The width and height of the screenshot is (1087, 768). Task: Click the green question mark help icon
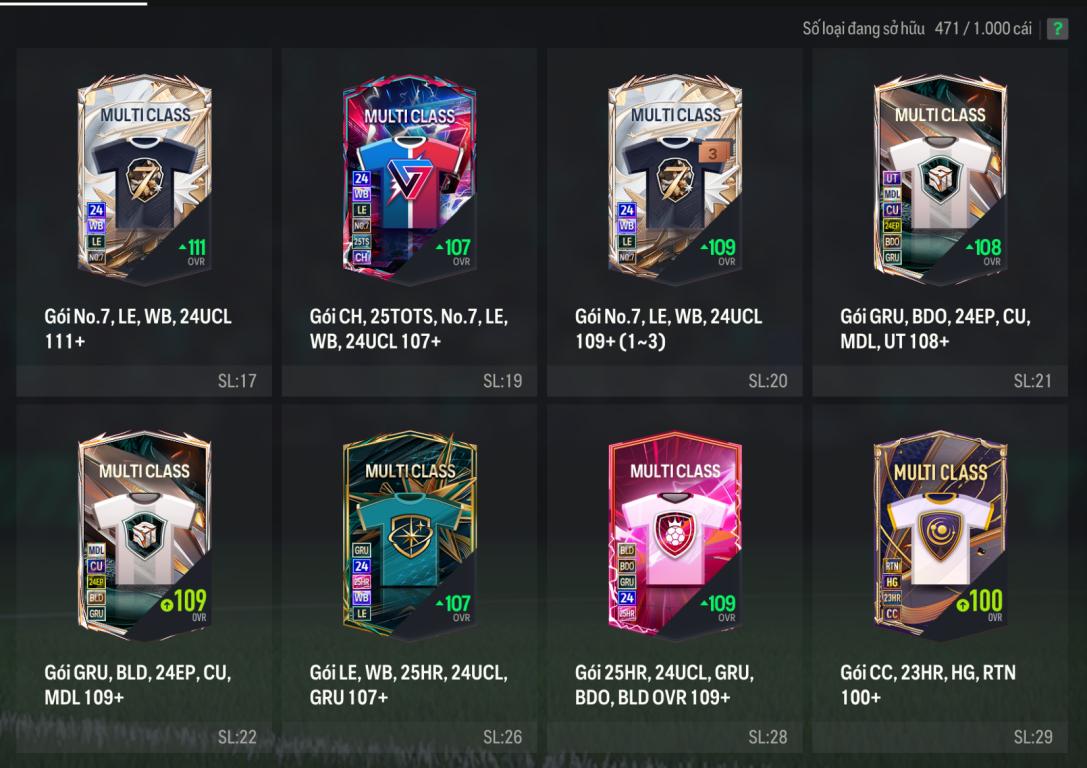(x=1057, y=28)
